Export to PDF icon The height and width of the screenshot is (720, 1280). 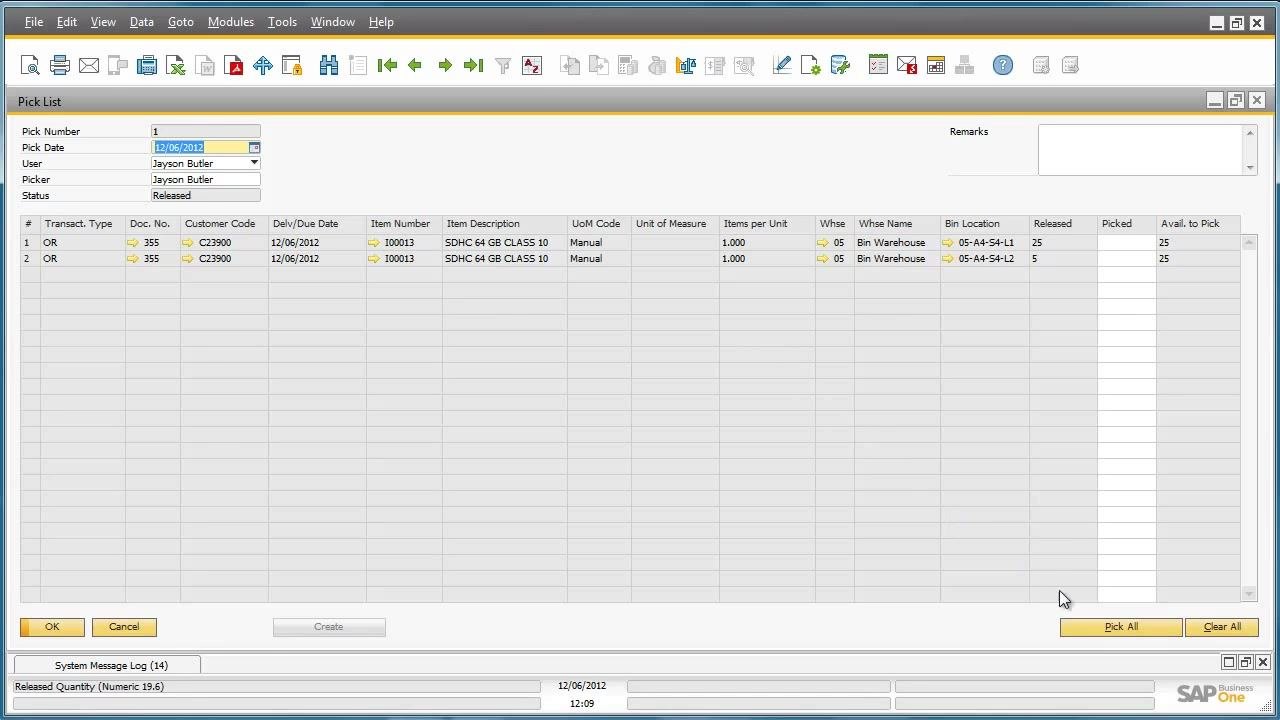click(234, 66)
